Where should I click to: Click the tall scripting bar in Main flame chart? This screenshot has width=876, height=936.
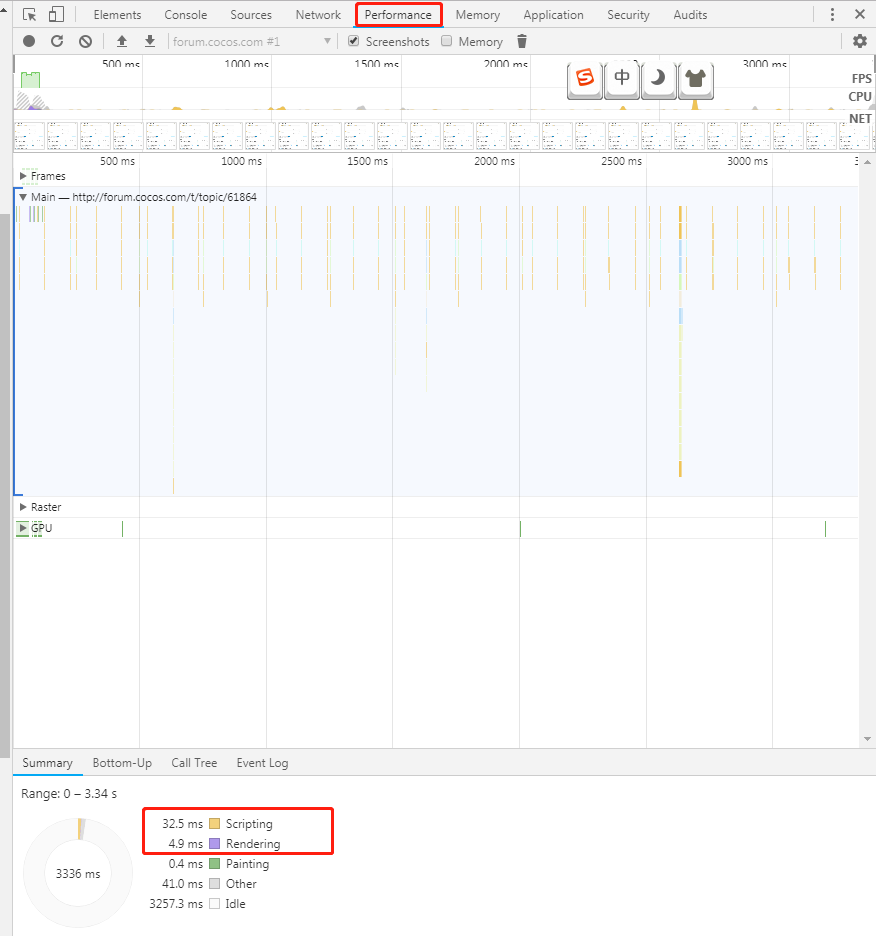[x=680, y=340]
